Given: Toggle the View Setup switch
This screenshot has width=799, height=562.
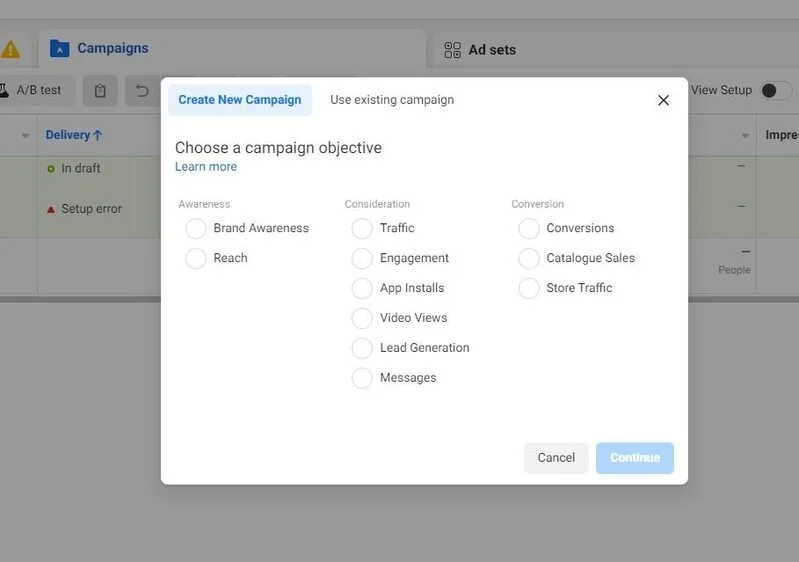Looking at the screenshot, I should tap(776, 91).
